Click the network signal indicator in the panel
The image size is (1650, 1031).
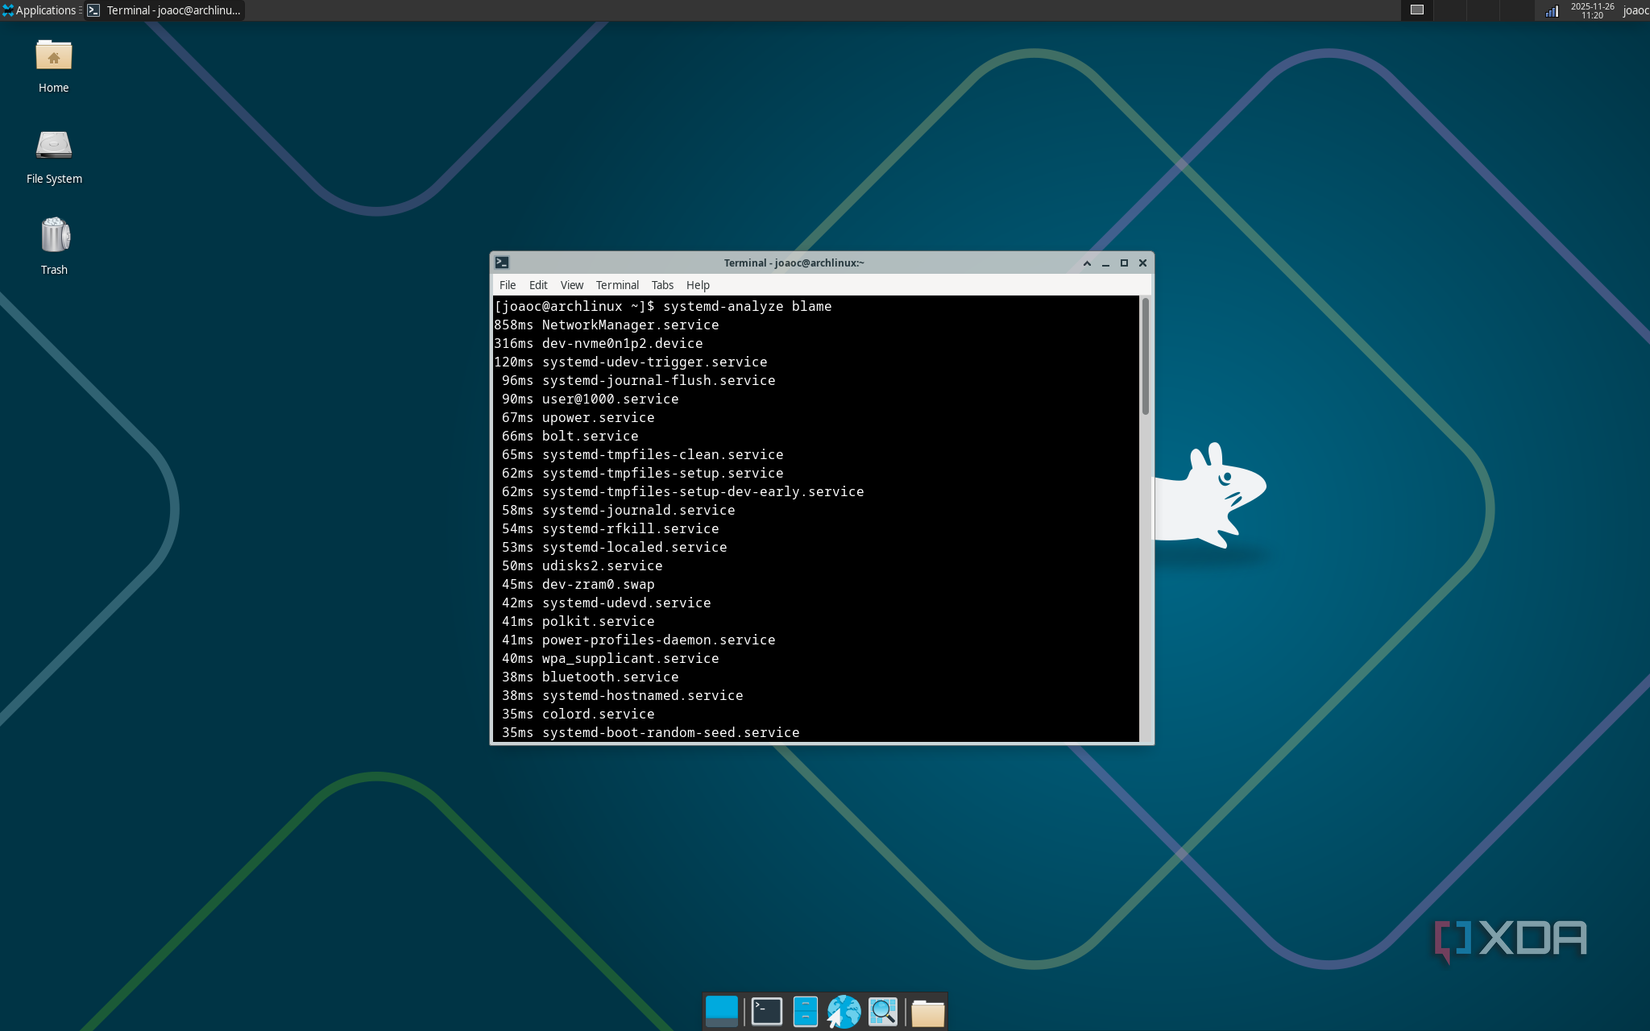point(1551,10)
